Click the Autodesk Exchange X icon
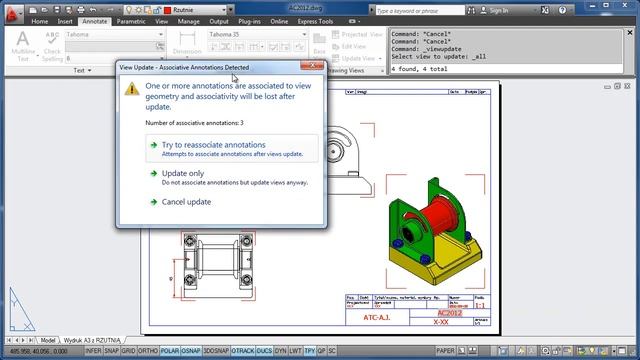Screen dimensions: 640x360 point(545,11)
